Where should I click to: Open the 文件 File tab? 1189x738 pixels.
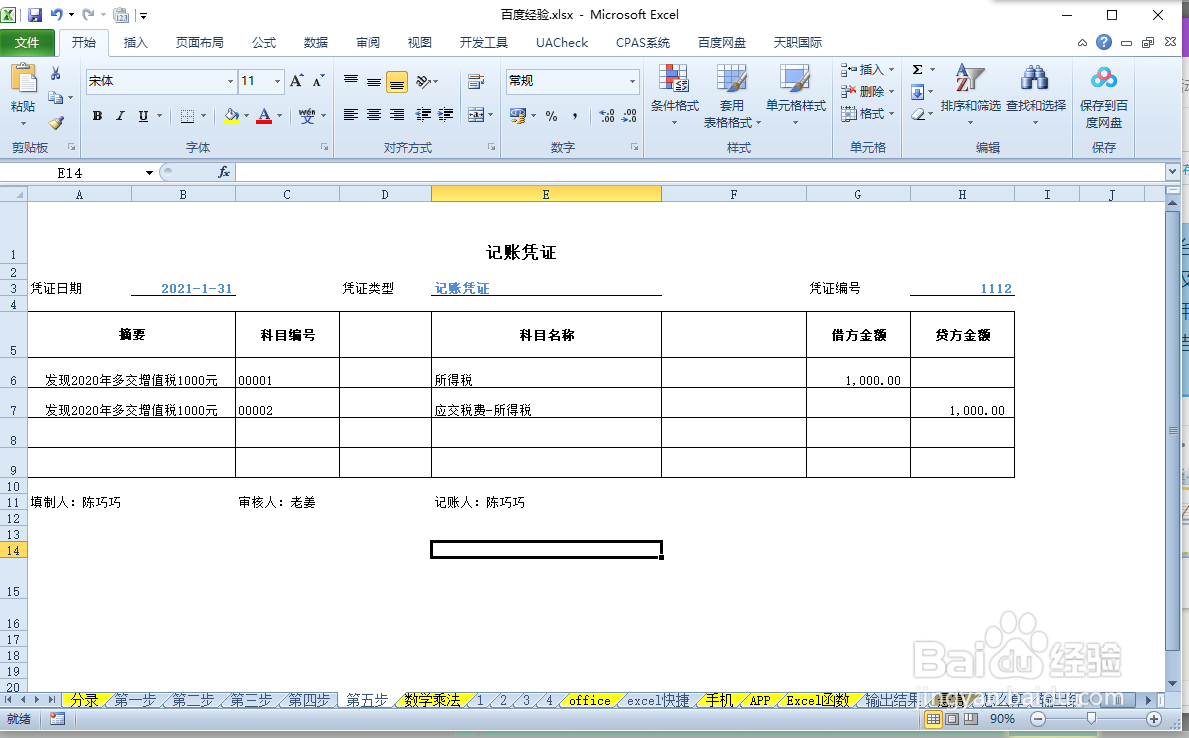click(x=27, y=42)
